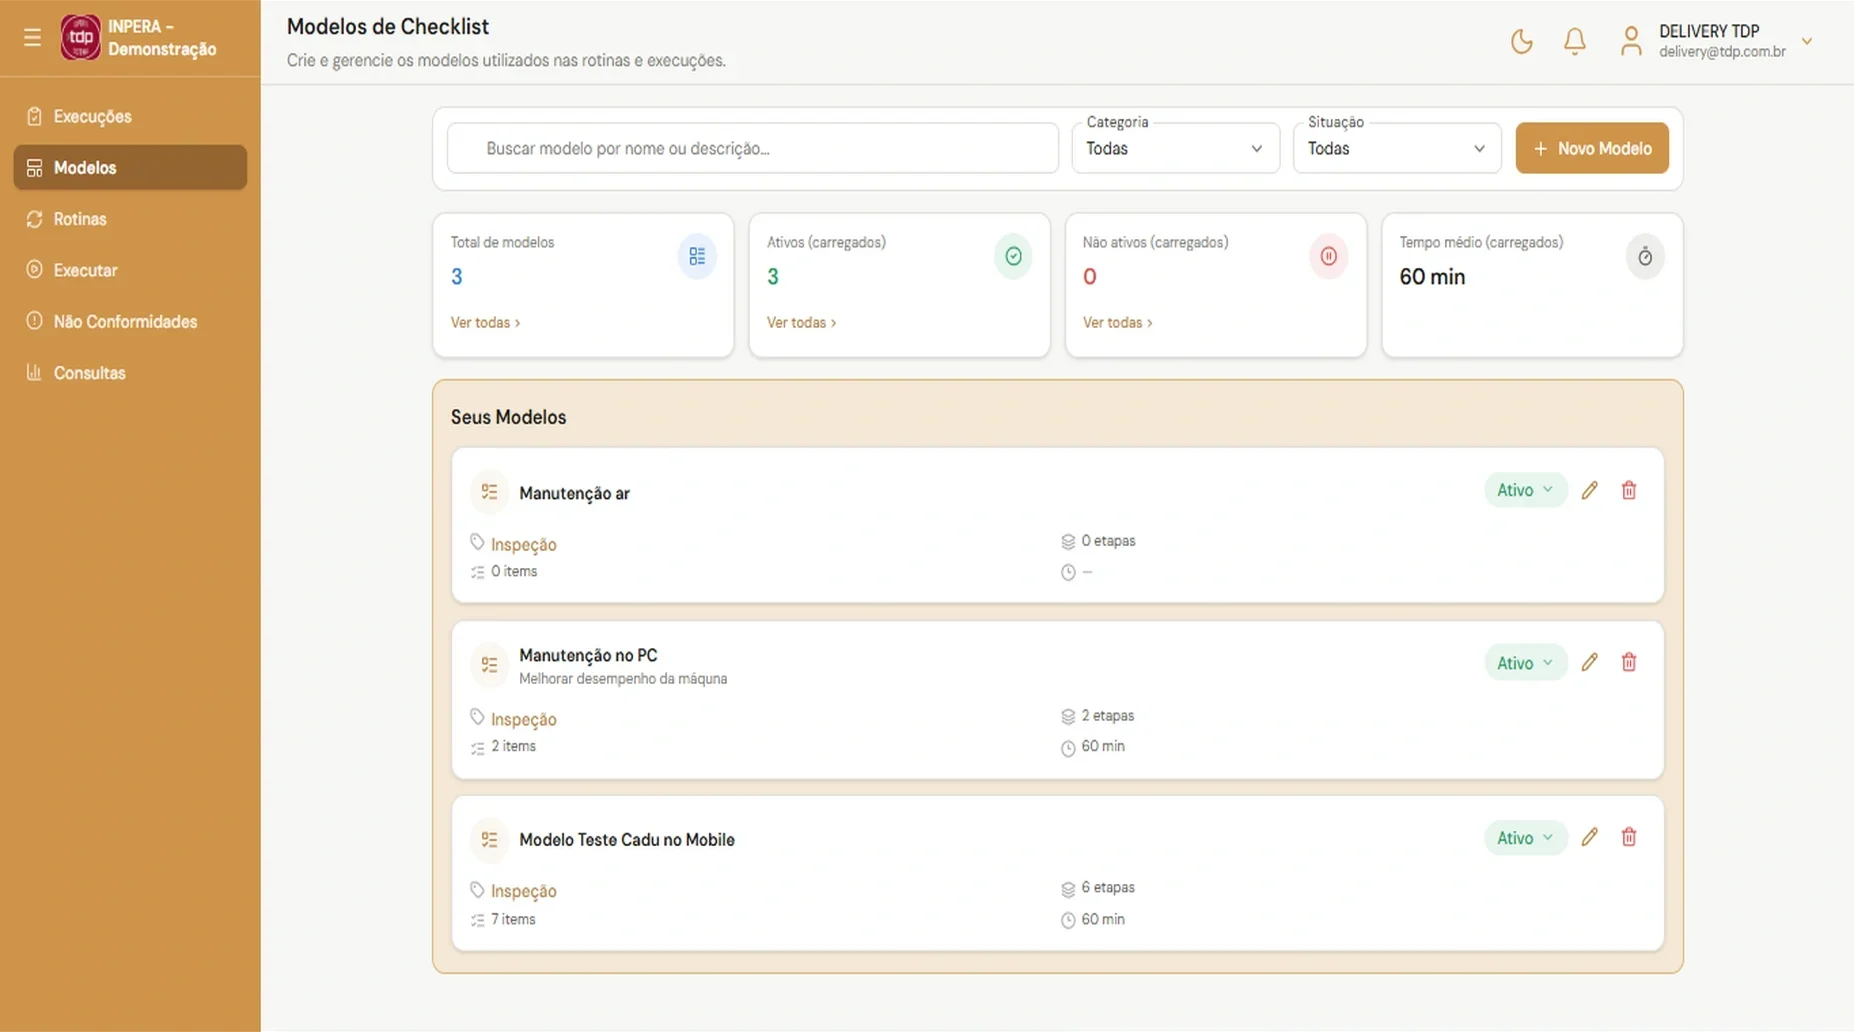Focus the Buscar modelo search field

coord(753,148)
